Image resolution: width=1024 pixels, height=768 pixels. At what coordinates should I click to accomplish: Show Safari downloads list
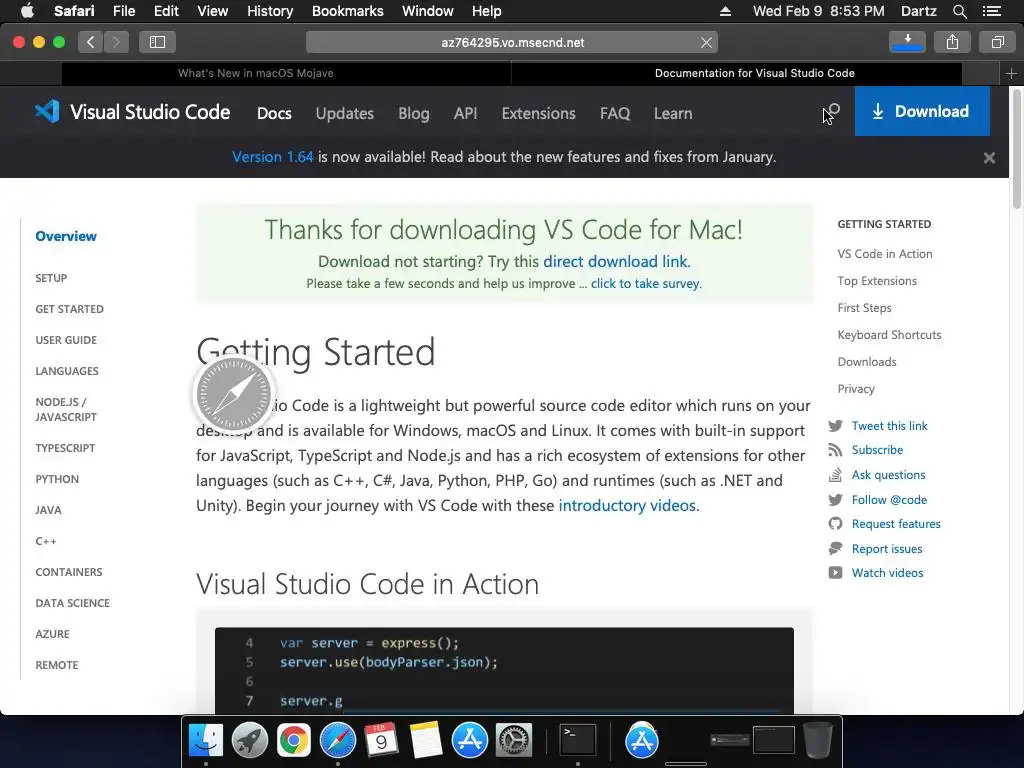pyautogui.click(x=907, y=42)
